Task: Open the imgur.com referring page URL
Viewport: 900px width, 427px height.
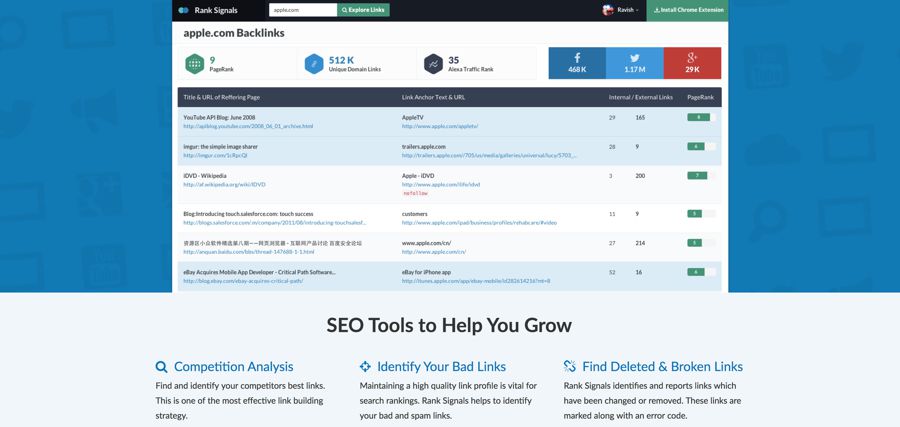Action: (215, 156)
